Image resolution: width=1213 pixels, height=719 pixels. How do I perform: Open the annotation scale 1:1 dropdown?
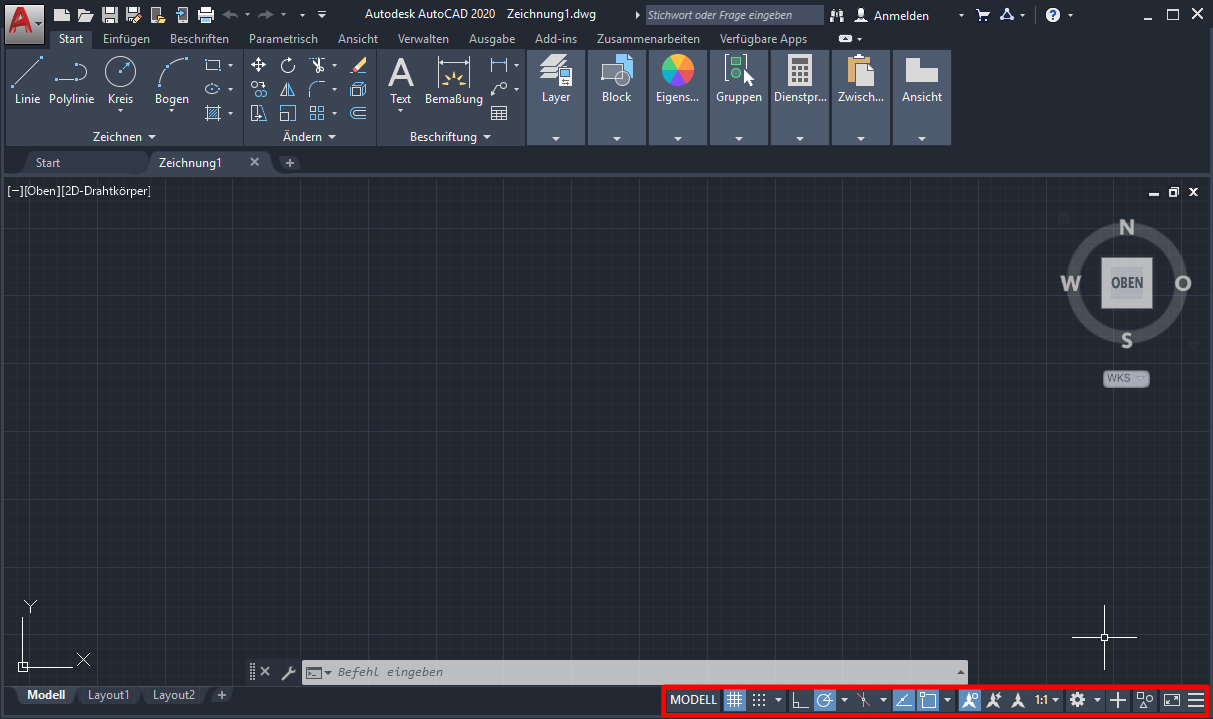click(1047, 700)
